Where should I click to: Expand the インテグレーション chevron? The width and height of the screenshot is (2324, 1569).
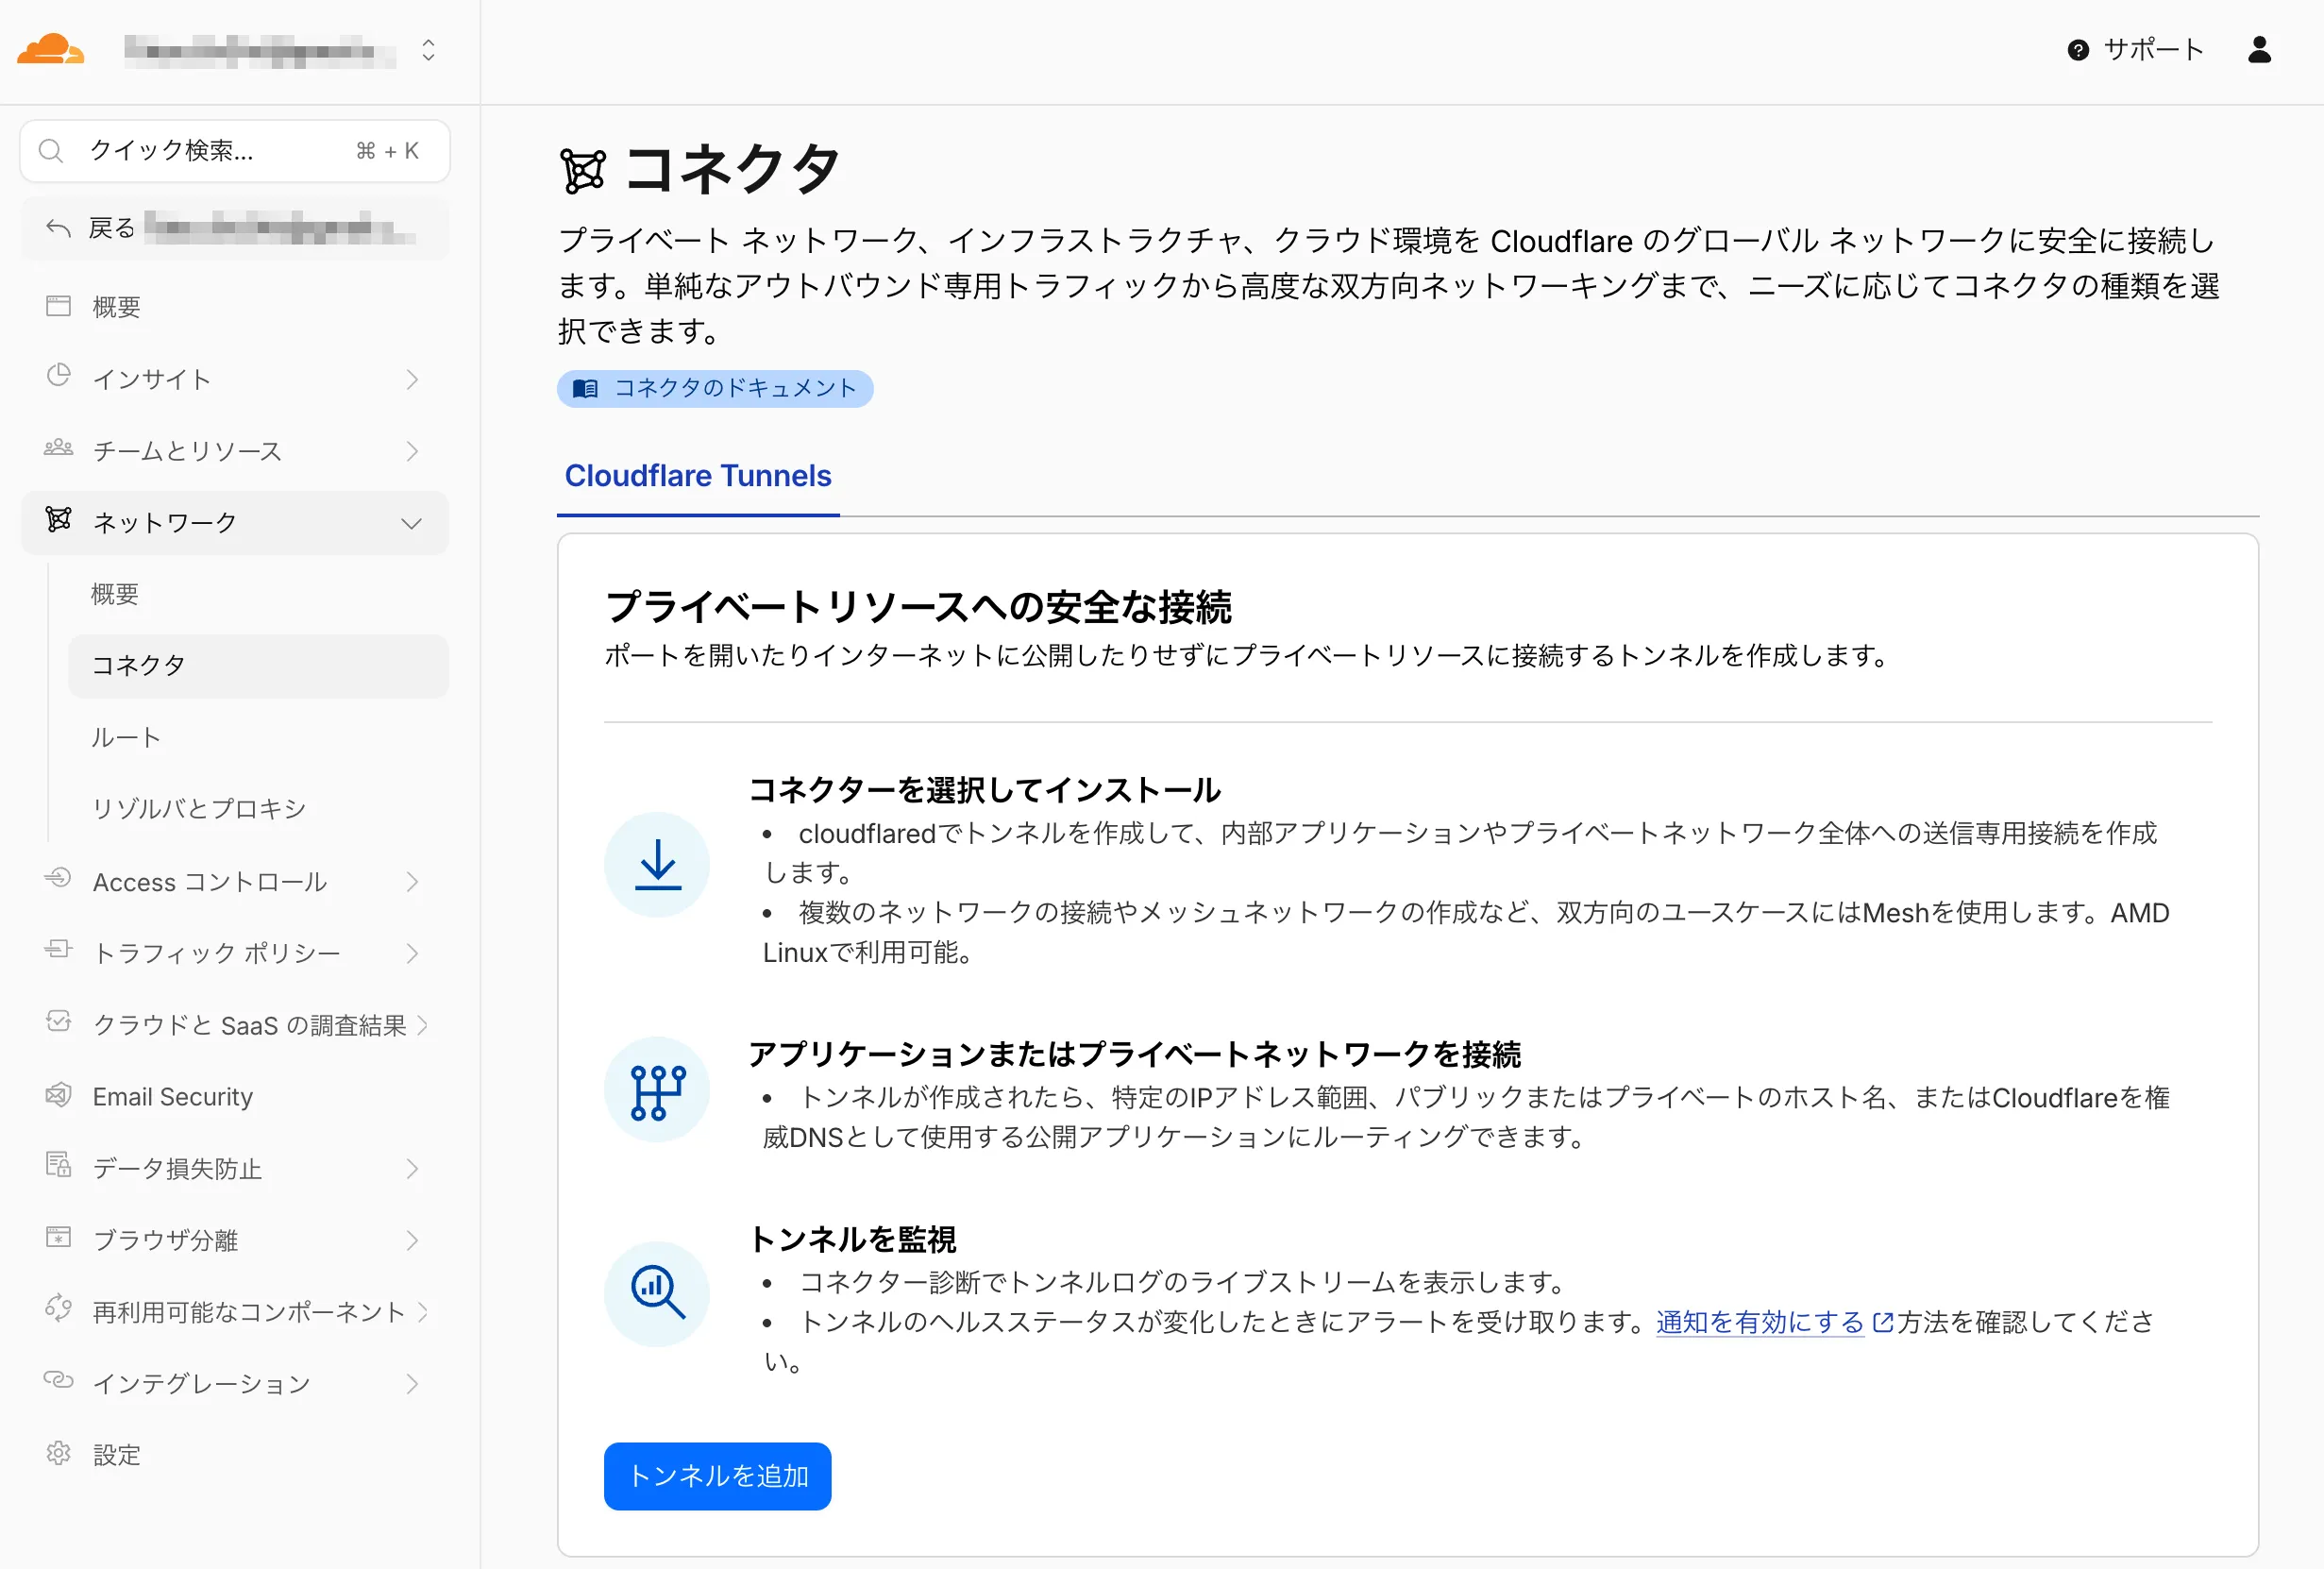click(x=412, y=1384)
